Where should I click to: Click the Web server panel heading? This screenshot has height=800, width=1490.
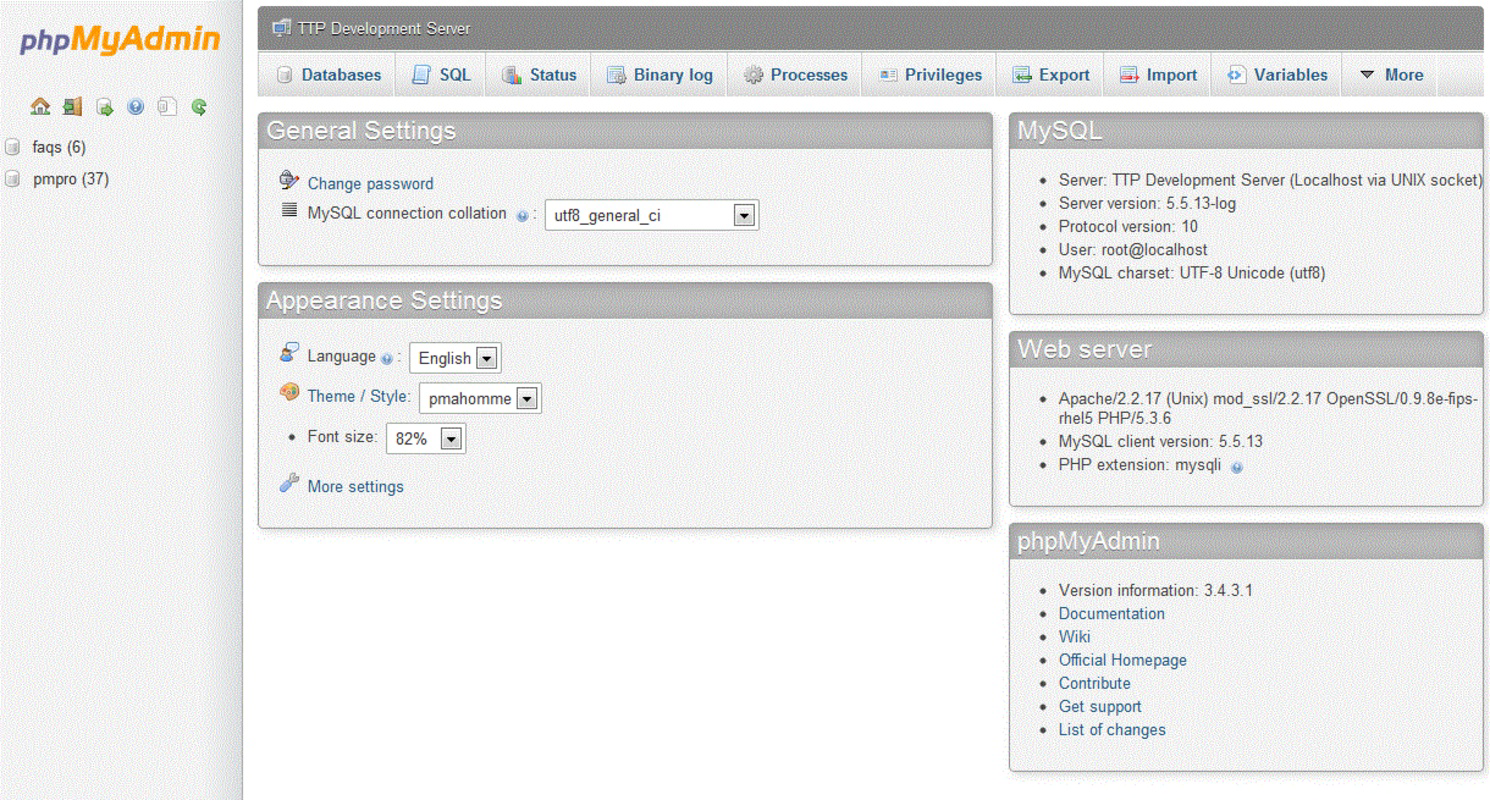(1084, 349)
